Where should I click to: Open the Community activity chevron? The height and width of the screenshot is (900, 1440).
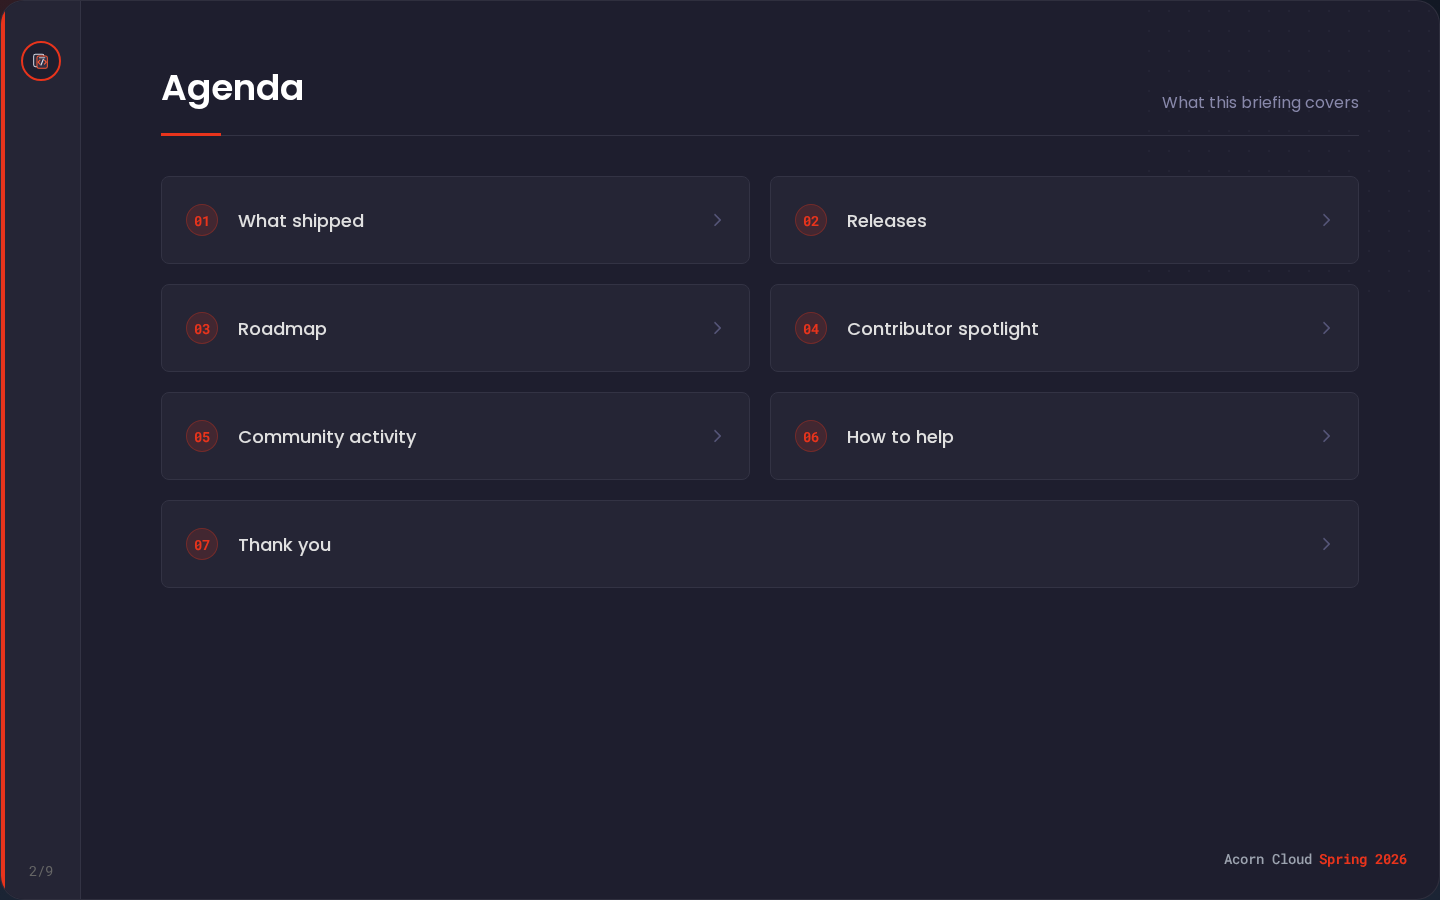coord(717,436)
